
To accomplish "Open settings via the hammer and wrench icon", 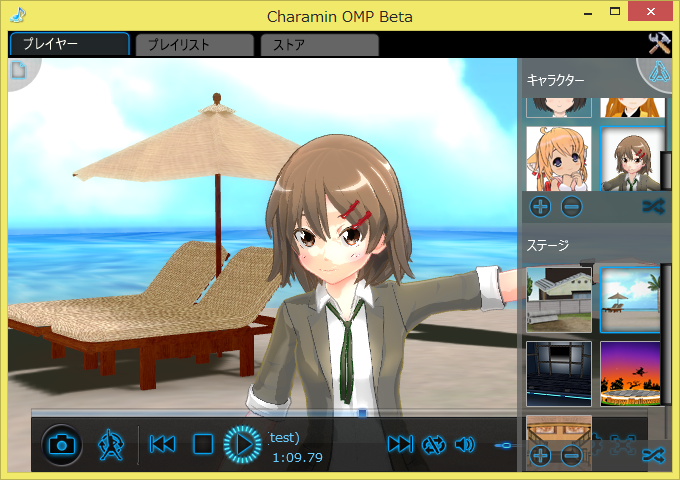I will point(659,43).
